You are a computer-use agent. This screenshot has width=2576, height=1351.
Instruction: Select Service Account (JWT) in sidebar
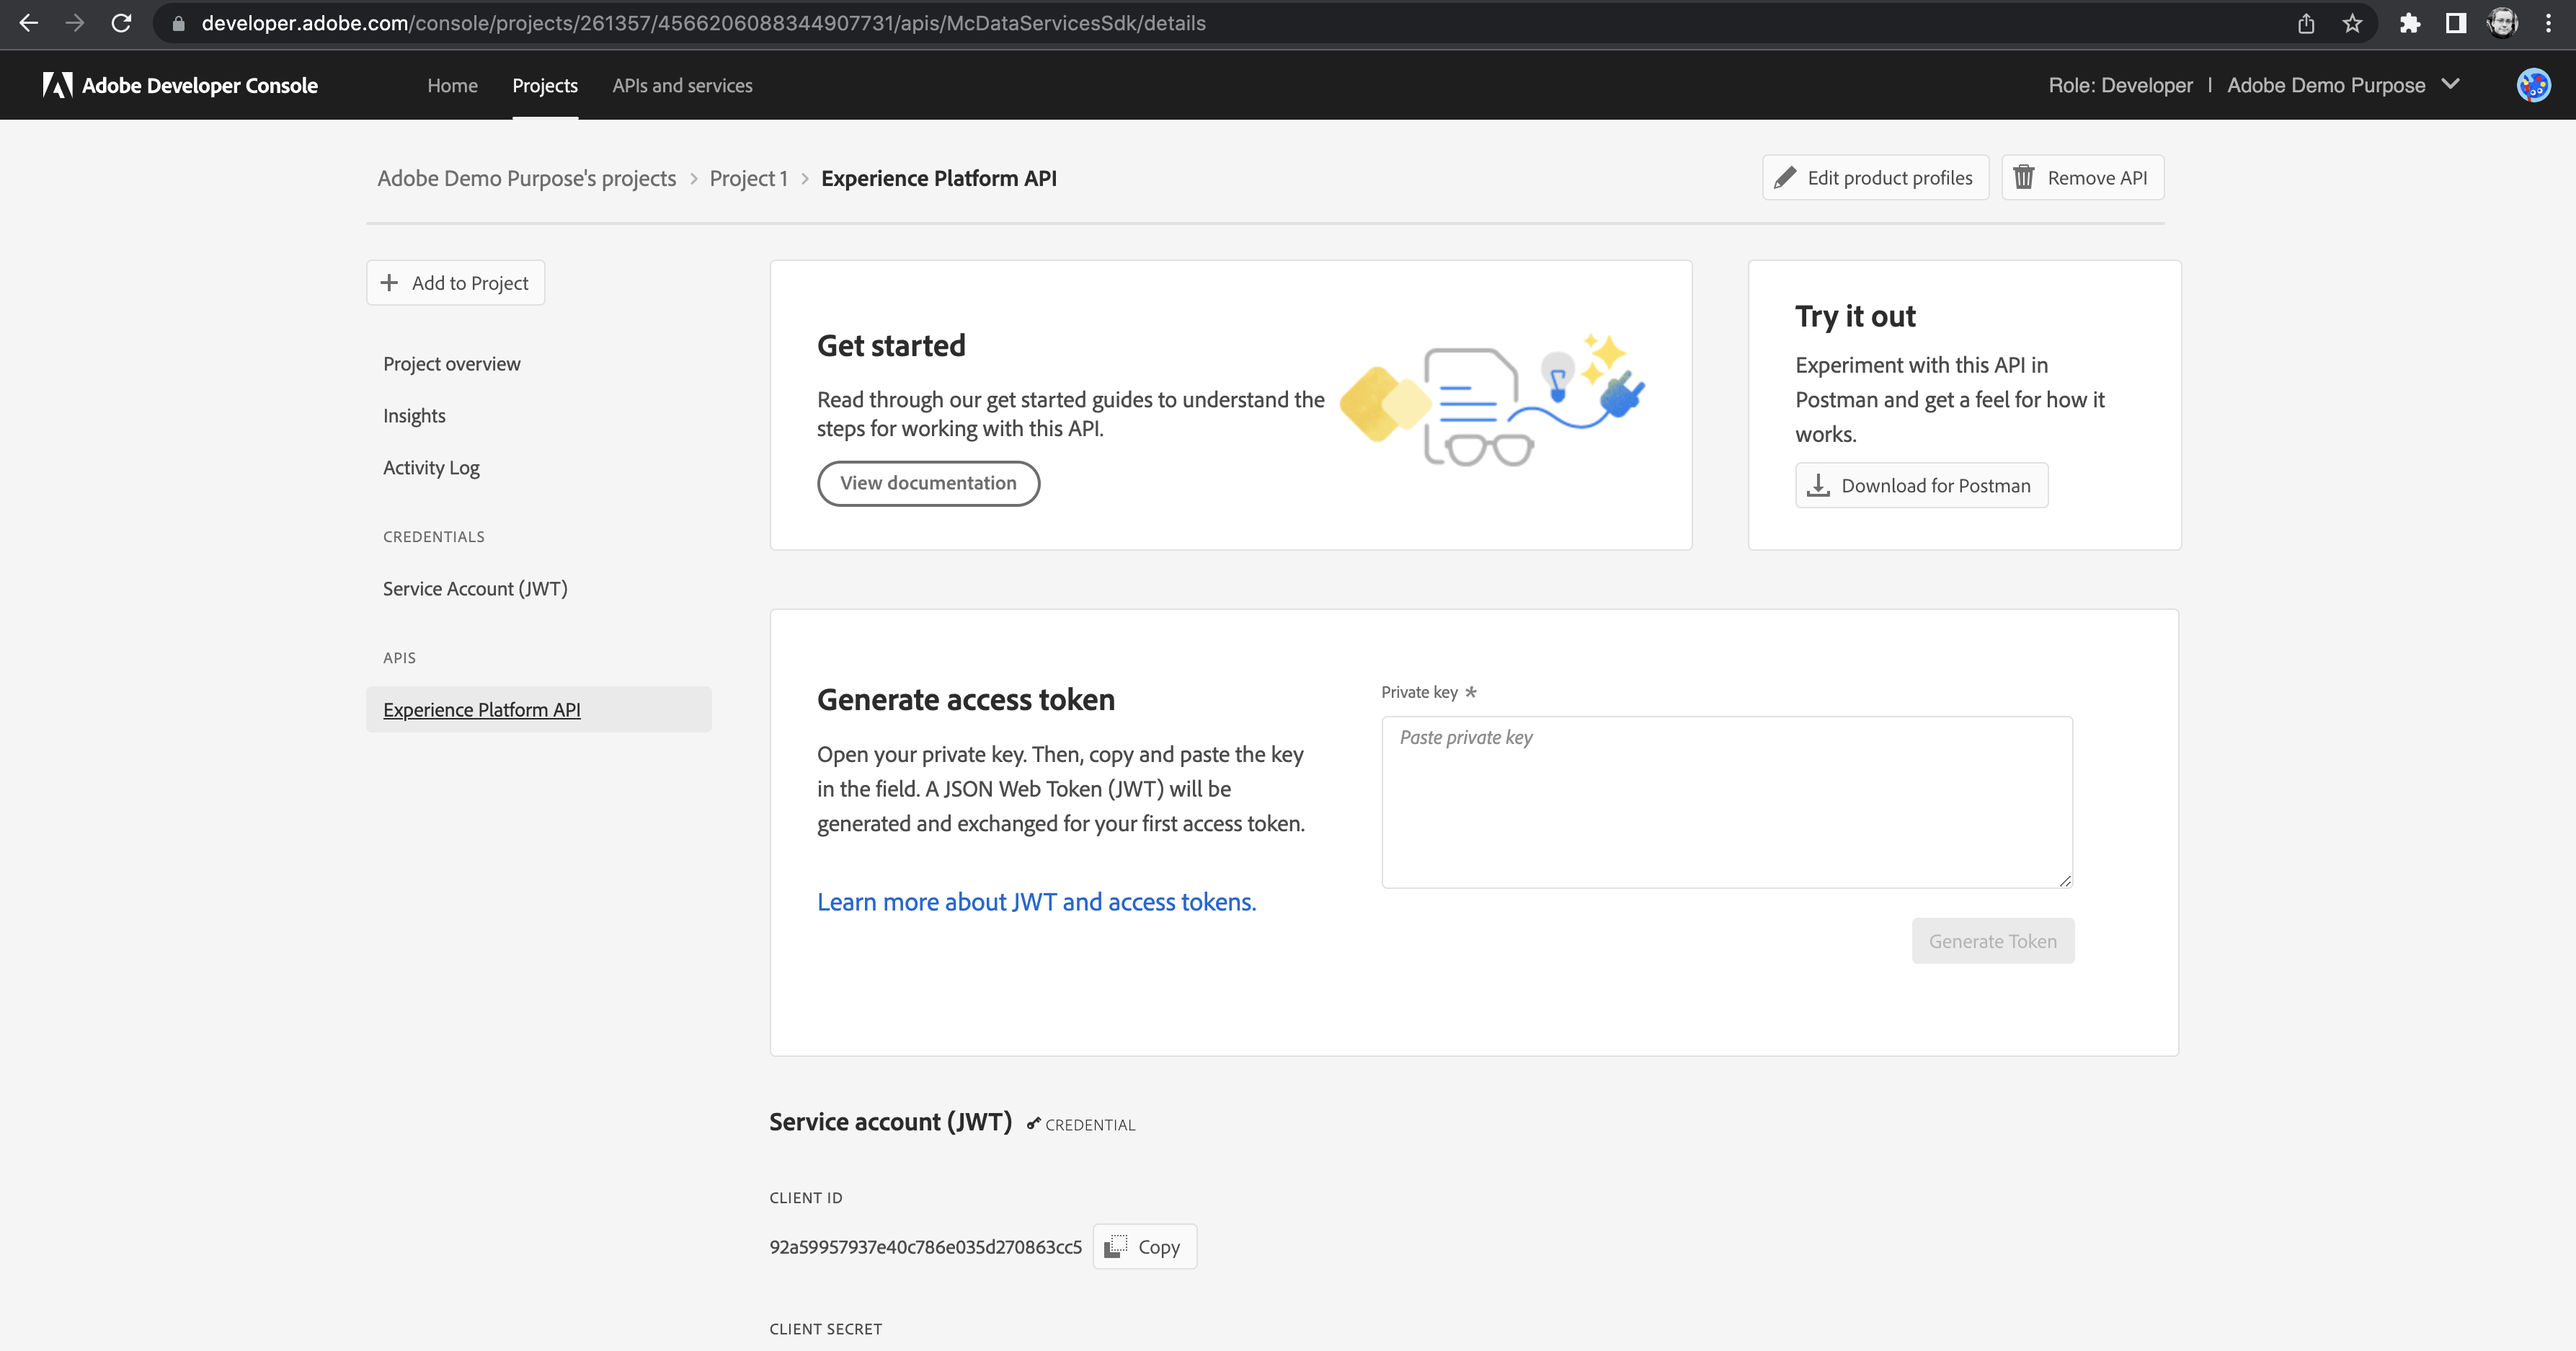pos(475,588)
